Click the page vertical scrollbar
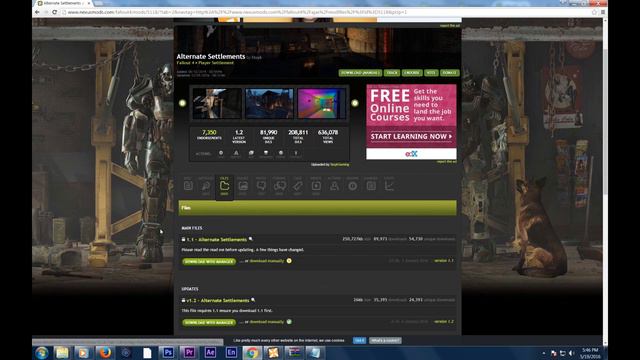This screenshot has width=640, height=360. click(x=605, y=122)
